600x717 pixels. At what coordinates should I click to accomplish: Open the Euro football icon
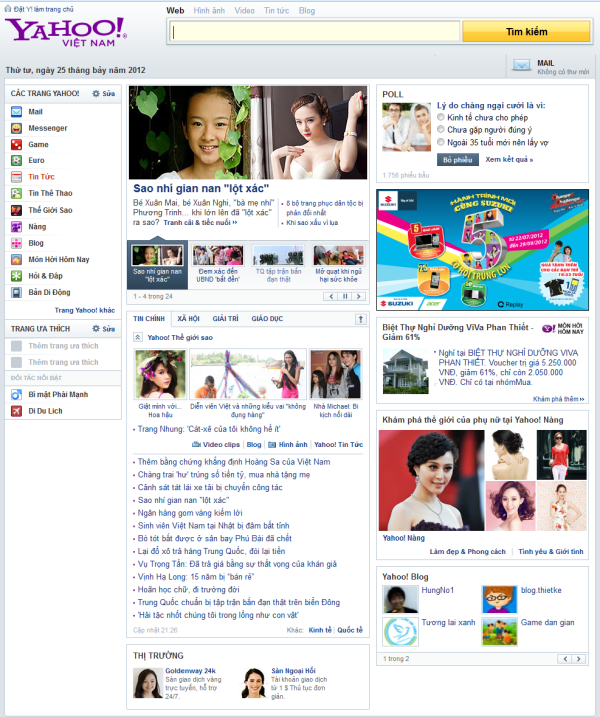coord(16,161)
